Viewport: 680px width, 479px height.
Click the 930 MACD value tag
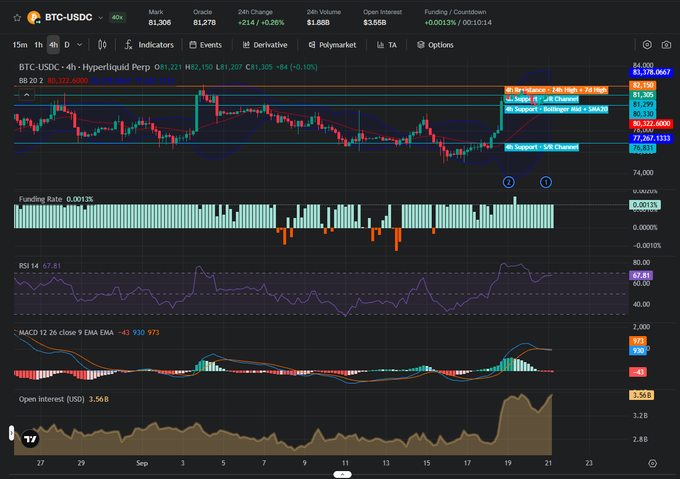(x=638, y=351)
